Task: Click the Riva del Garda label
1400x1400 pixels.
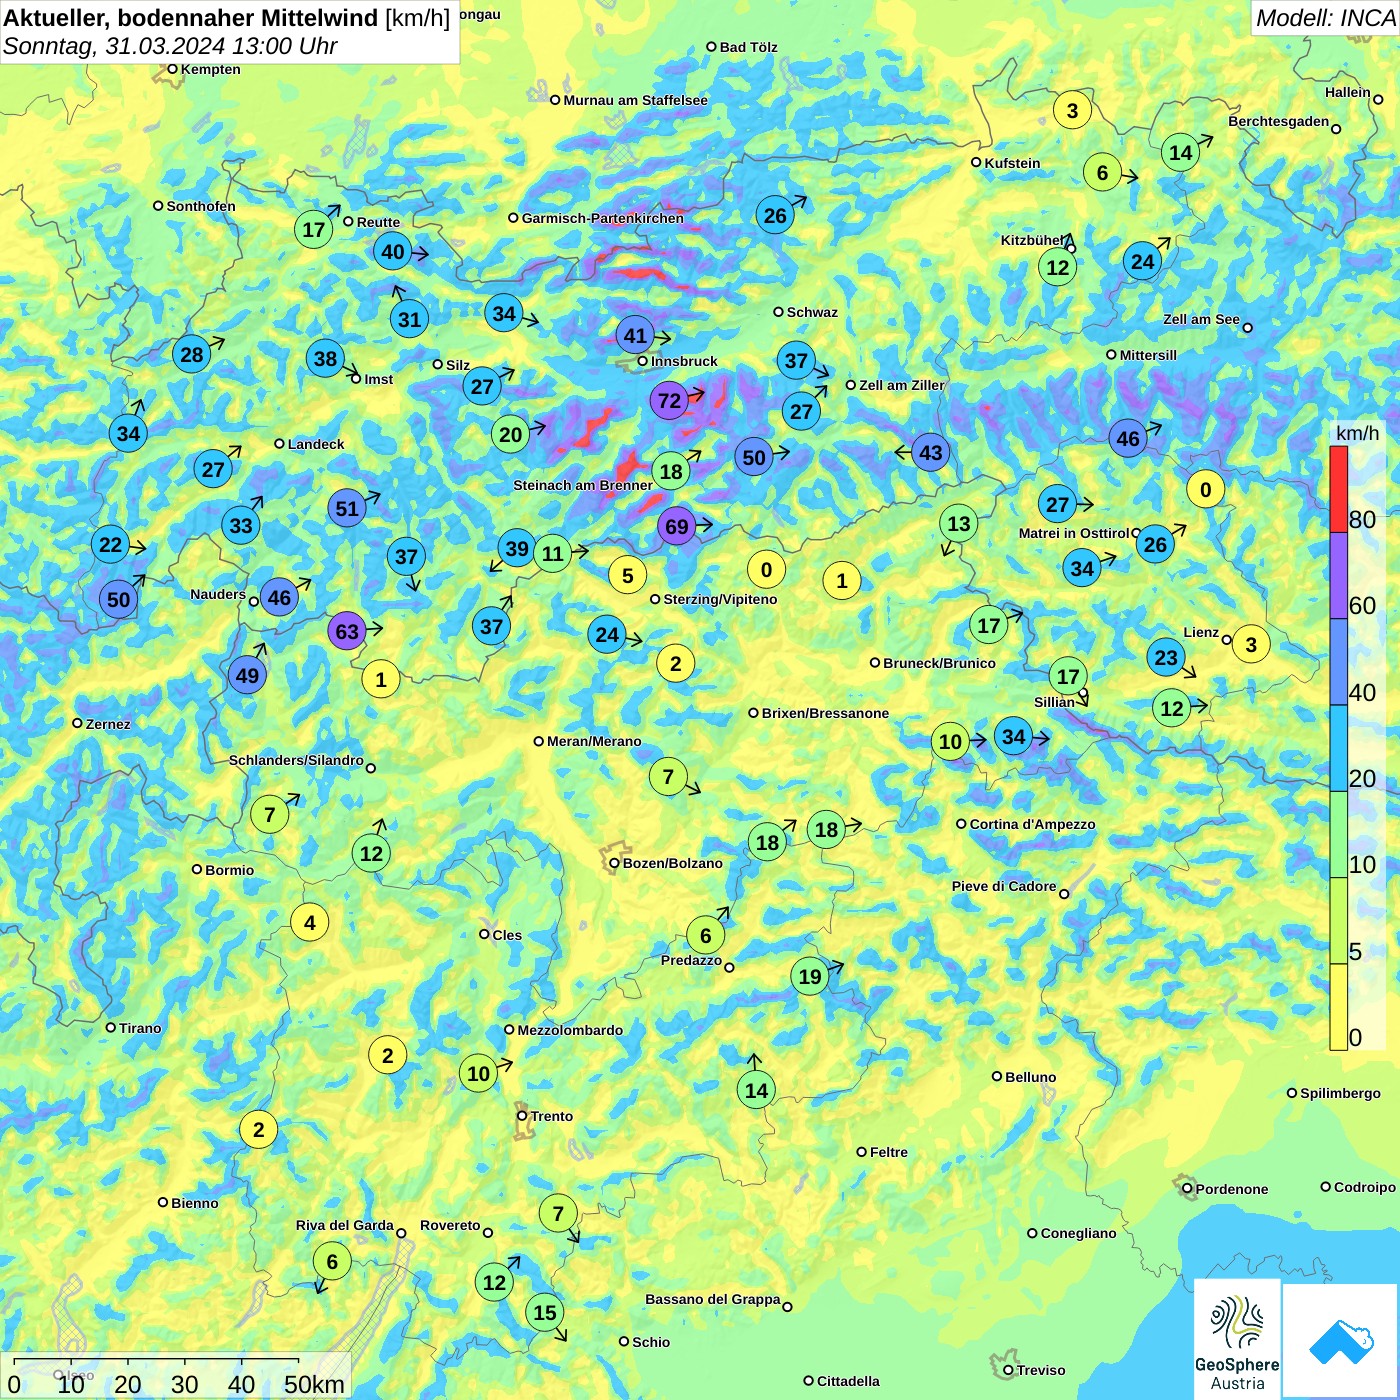Action: [344, 1225]
